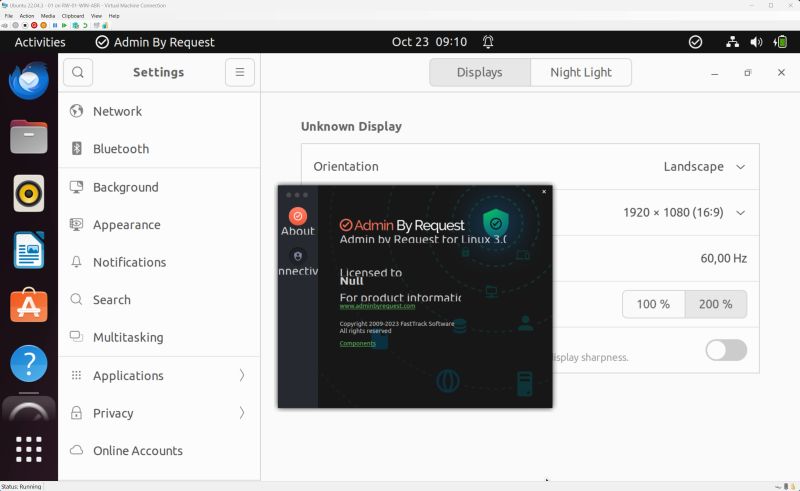The image size is (800, 491).
Task: Open Thunderbird mail from the dock
Action: pyautogui.click(x=29, y=80)
